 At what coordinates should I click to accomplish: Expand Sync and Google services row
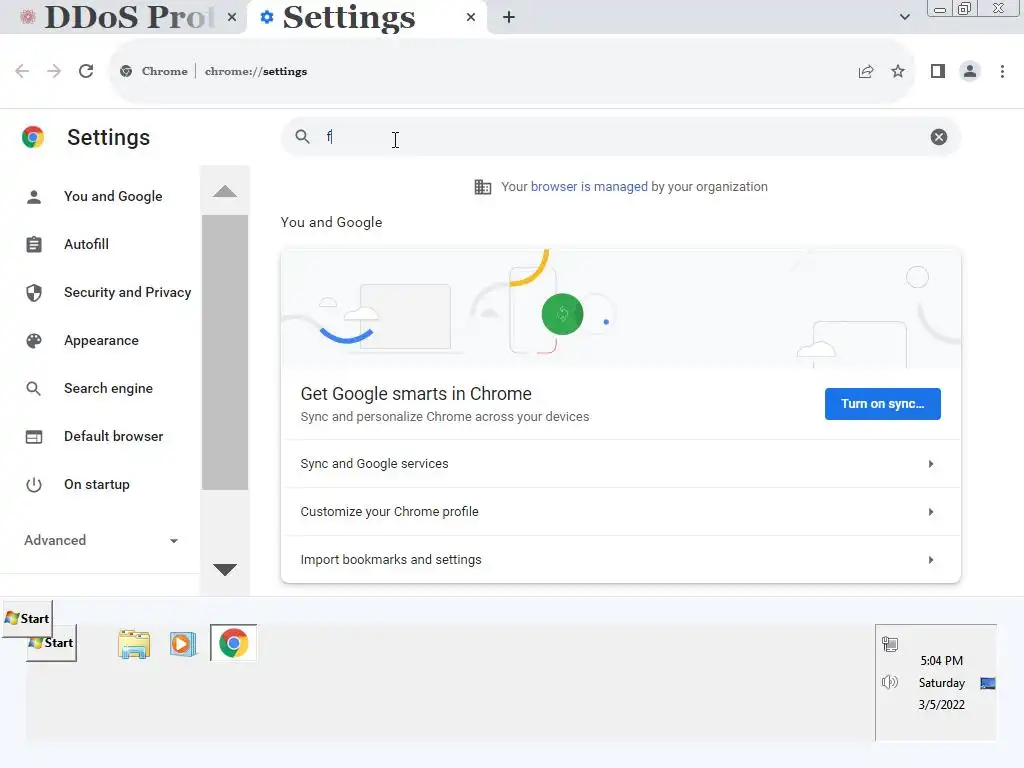(620, 464)
